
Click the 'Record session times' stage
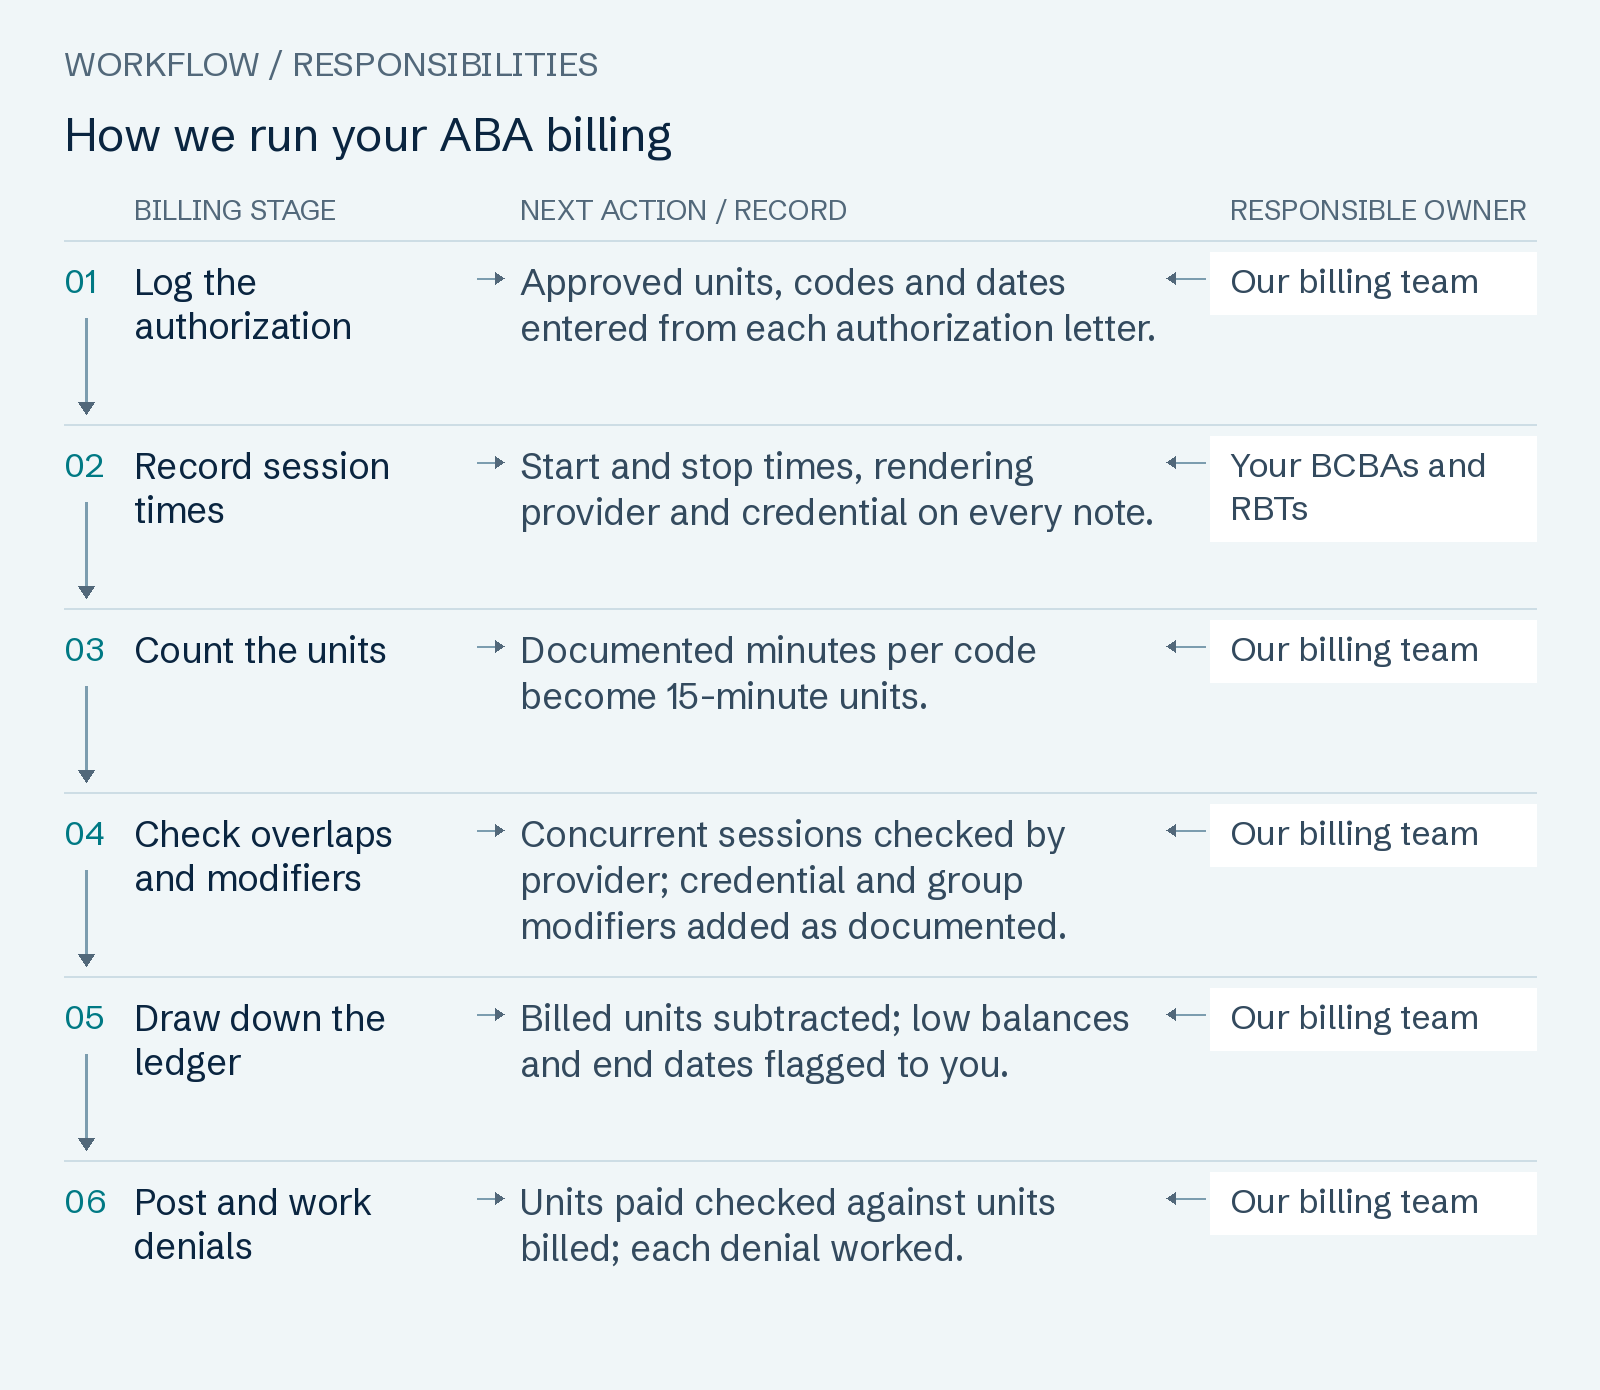click(x=262, y=489)
